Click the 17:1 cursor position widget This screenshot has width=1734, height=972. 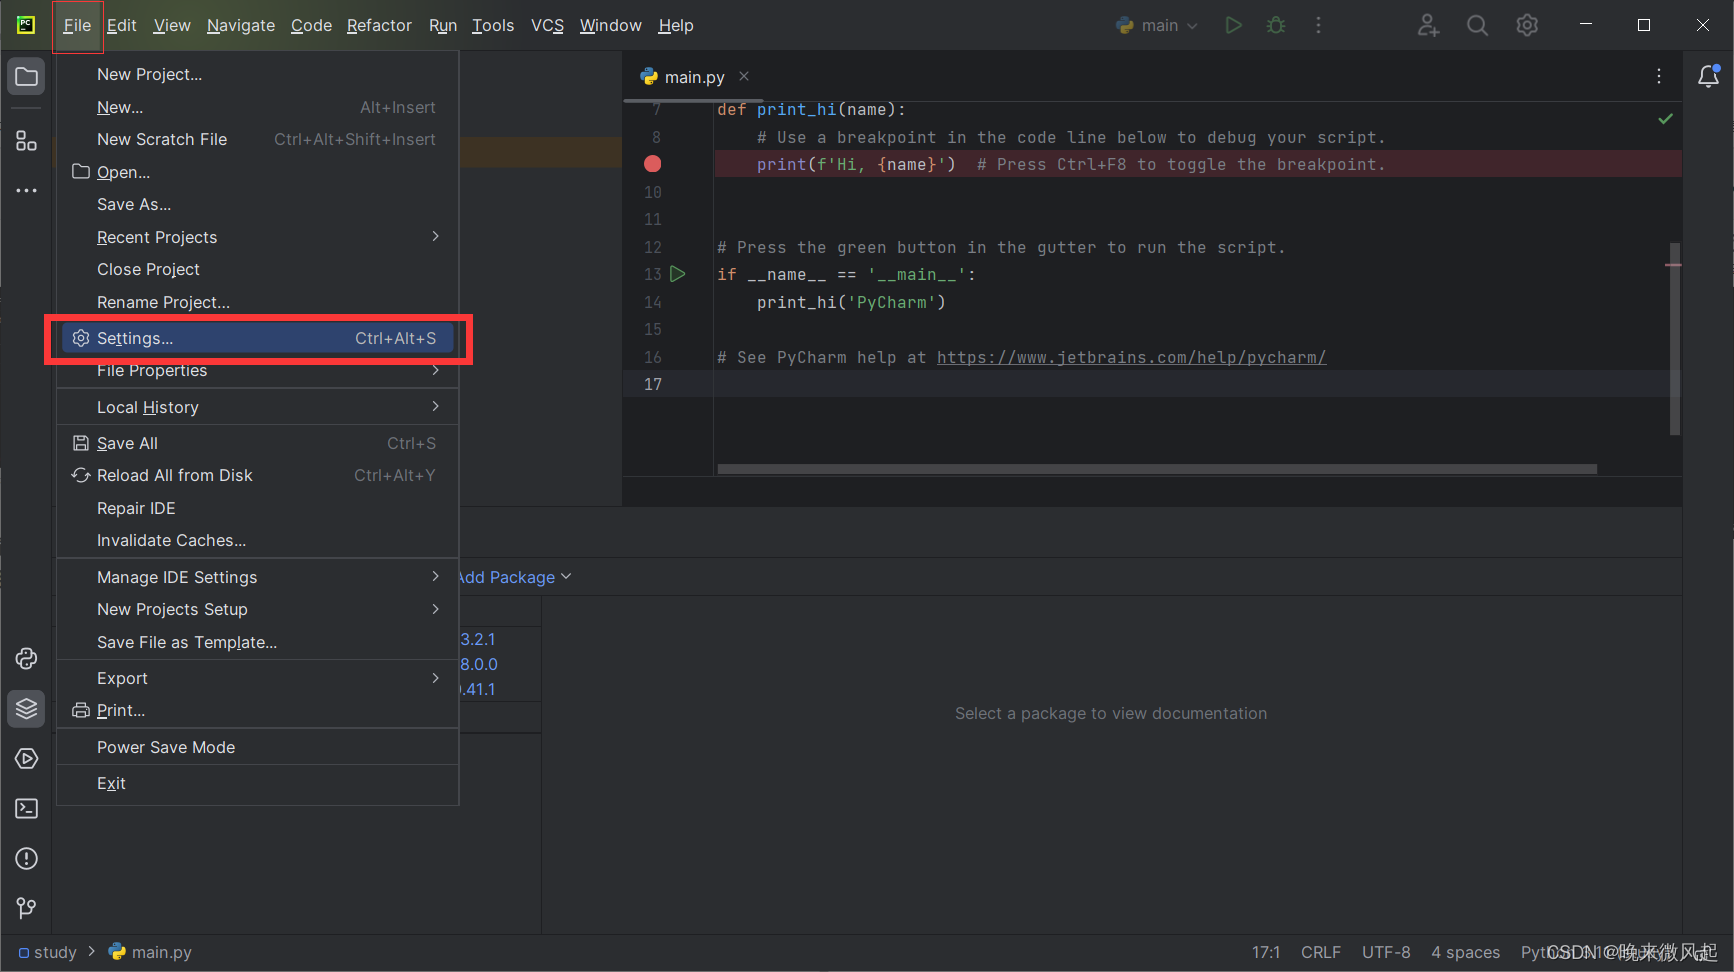[1266, 952]
